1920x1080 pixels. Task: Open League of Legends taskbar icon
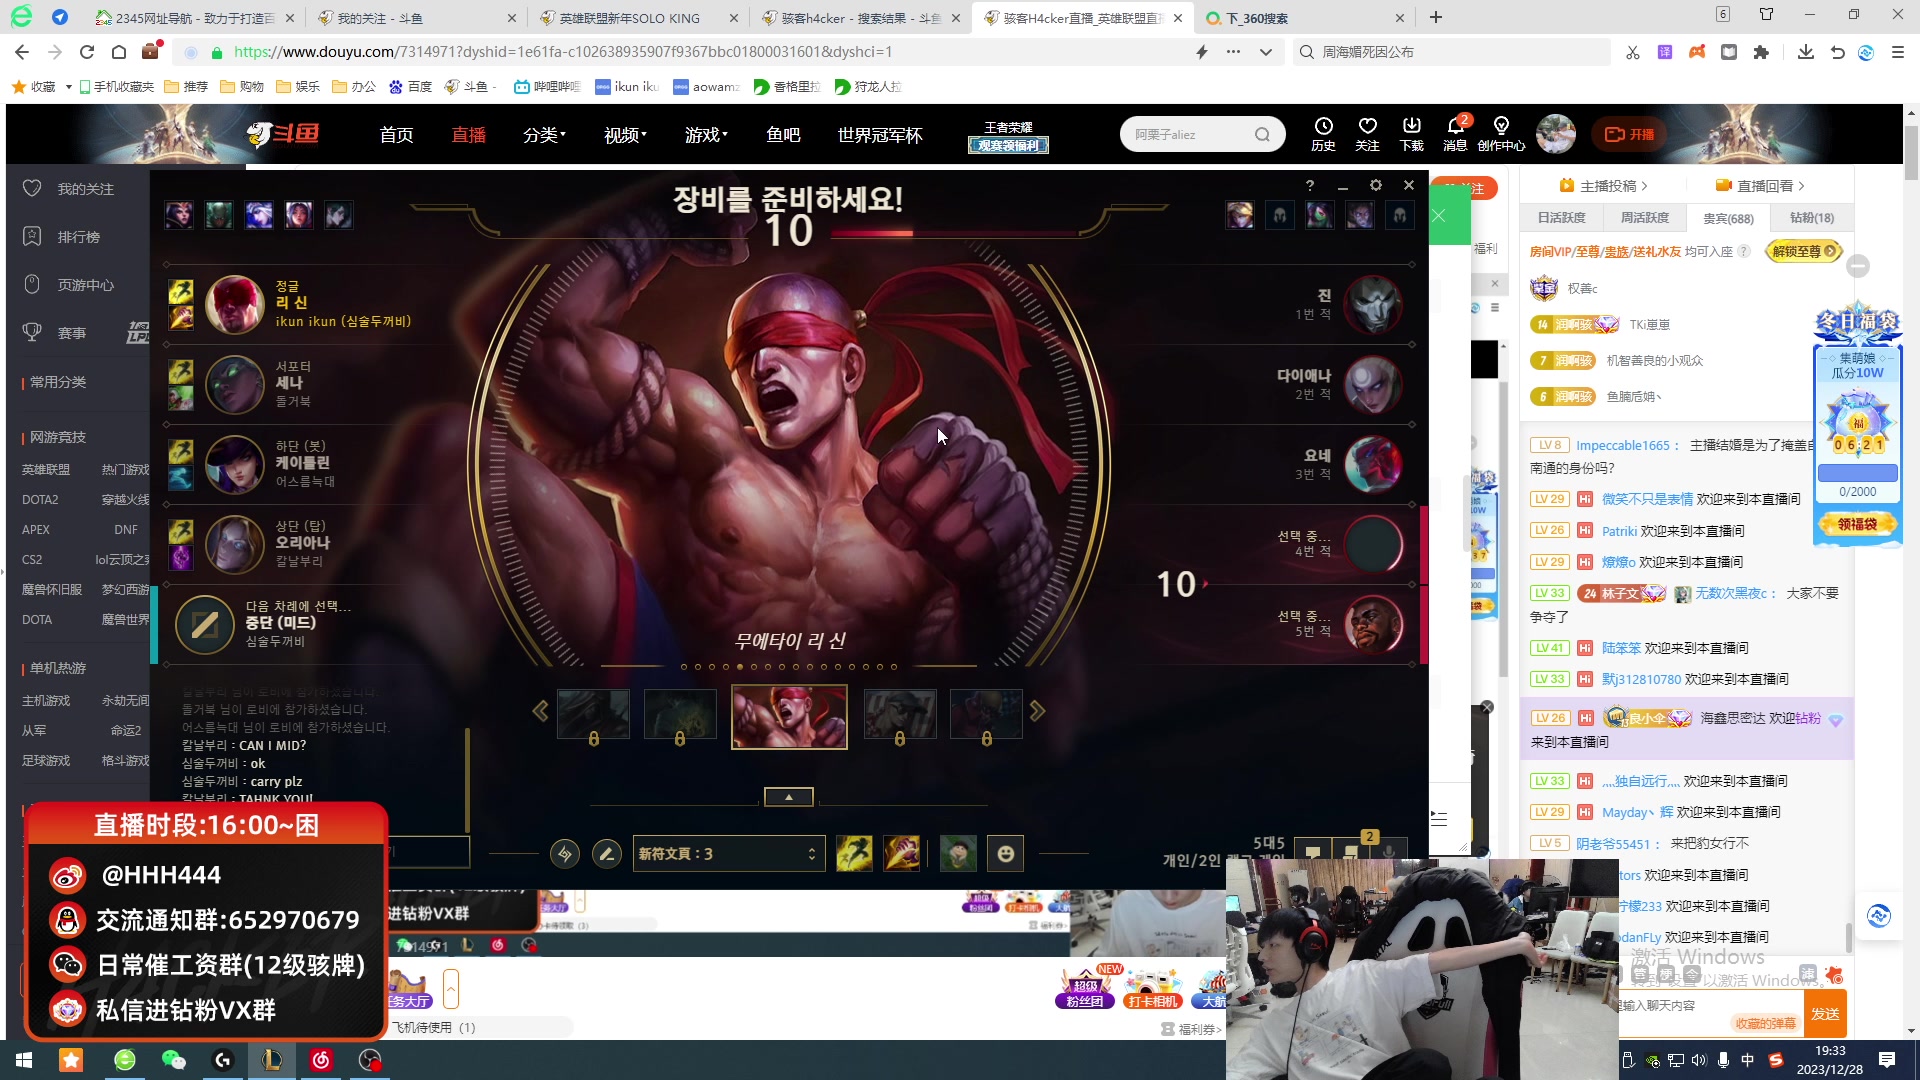(x=271, y=1060)
